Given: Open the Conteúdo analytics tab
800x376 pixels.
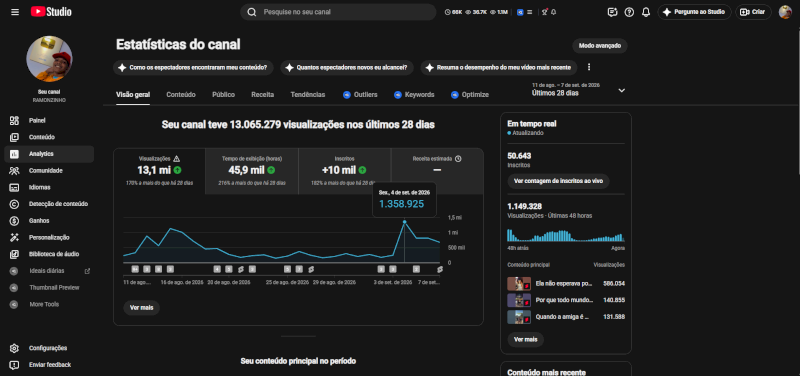Looking at the screenshot, I should (x=181, y=94).
